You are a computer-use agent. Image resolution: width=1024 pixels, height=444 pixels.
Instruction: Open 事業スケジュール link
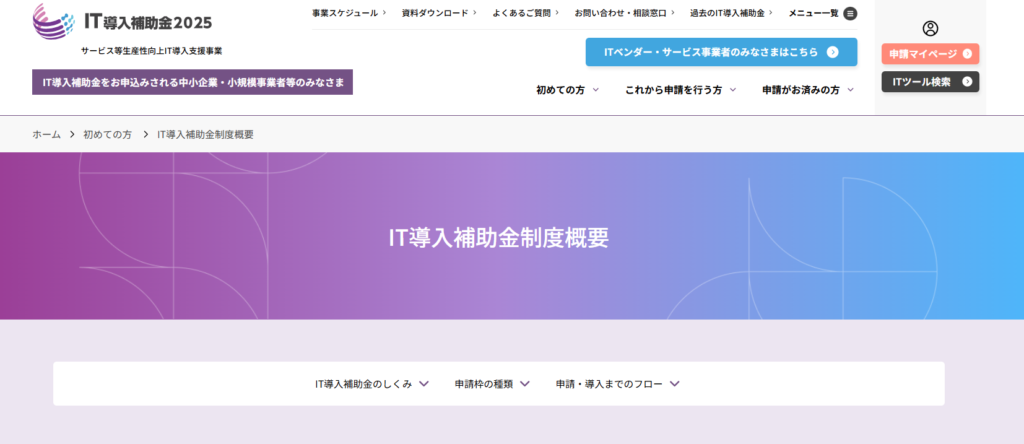(x=349, y=13)
